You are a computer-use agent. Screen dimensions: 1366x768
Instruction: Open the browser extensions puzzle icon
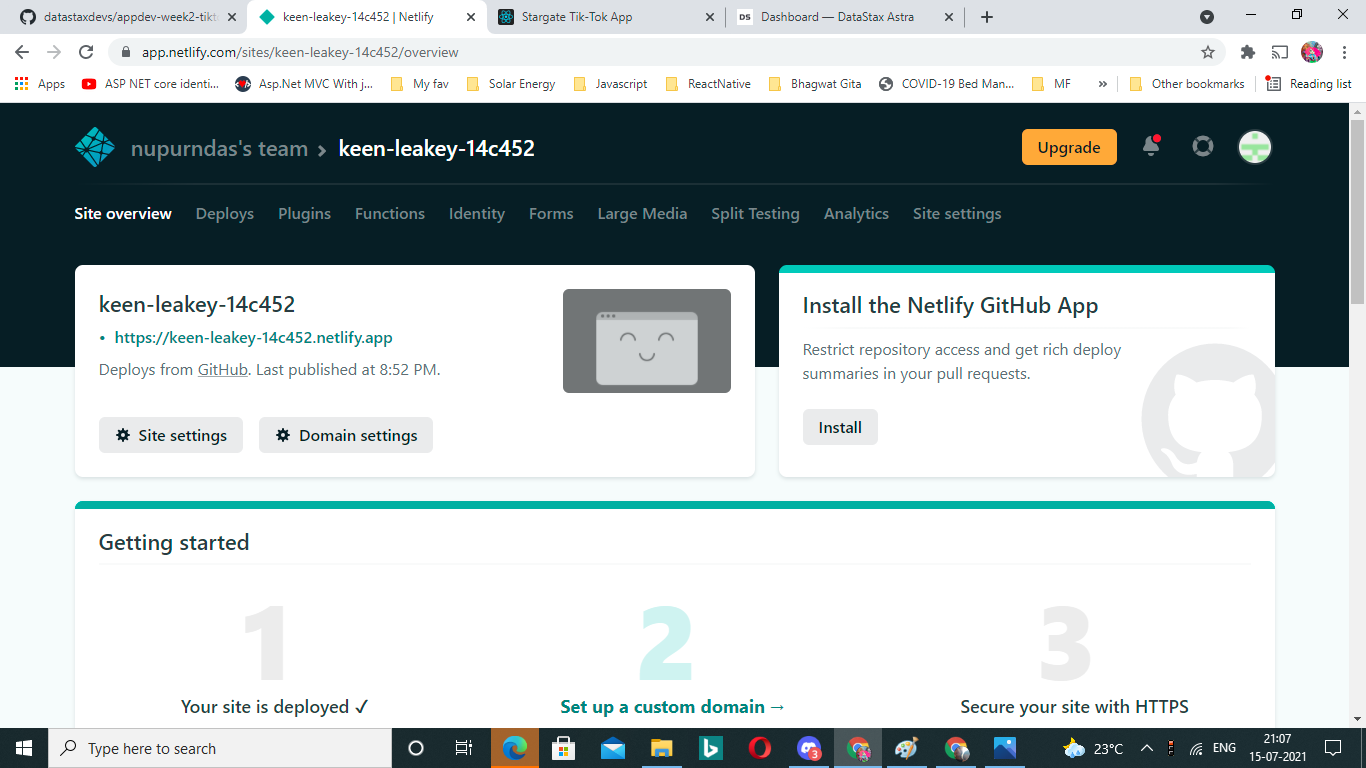[1249, 51]
